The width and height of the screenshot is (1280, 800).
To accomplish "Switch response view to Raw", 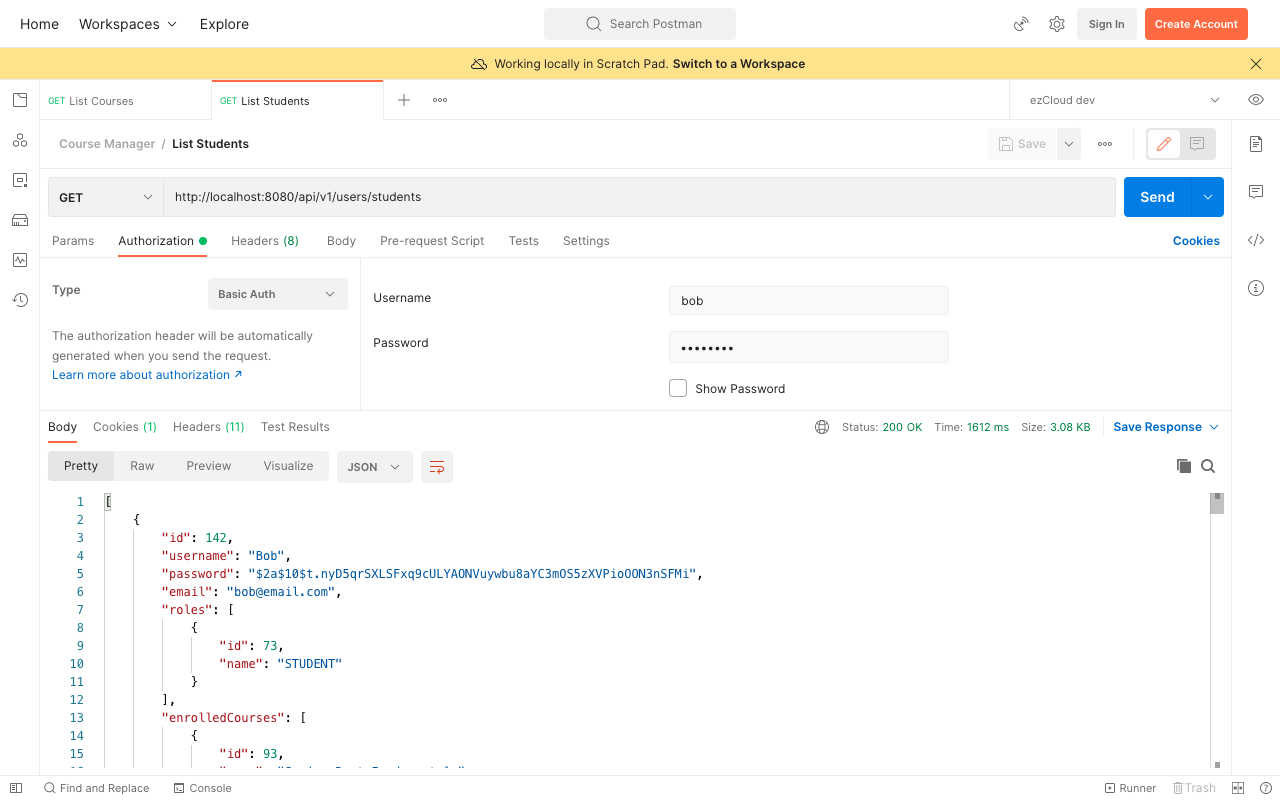I will (142, 466).
